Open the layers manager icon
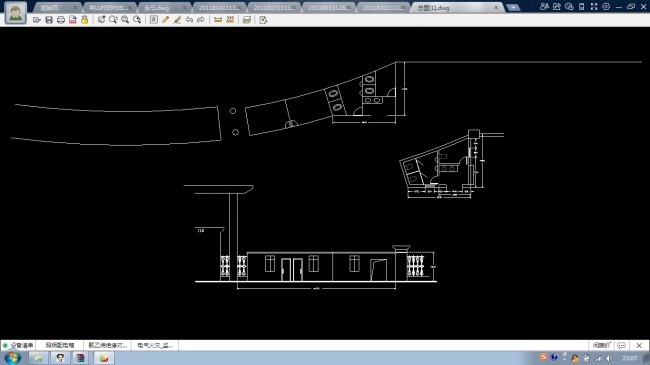 tap(247, 20)
